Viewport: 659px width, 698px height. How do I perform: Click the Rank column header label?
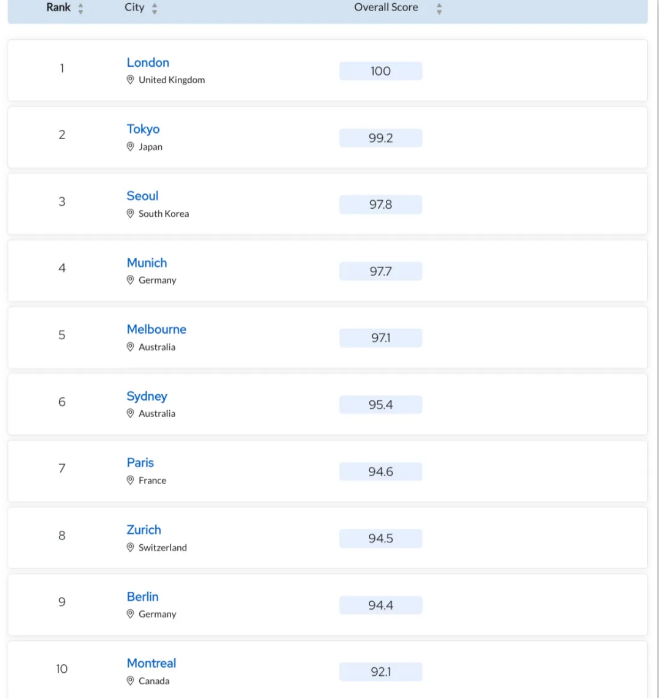pyautogui.click(x=58, y=8)
